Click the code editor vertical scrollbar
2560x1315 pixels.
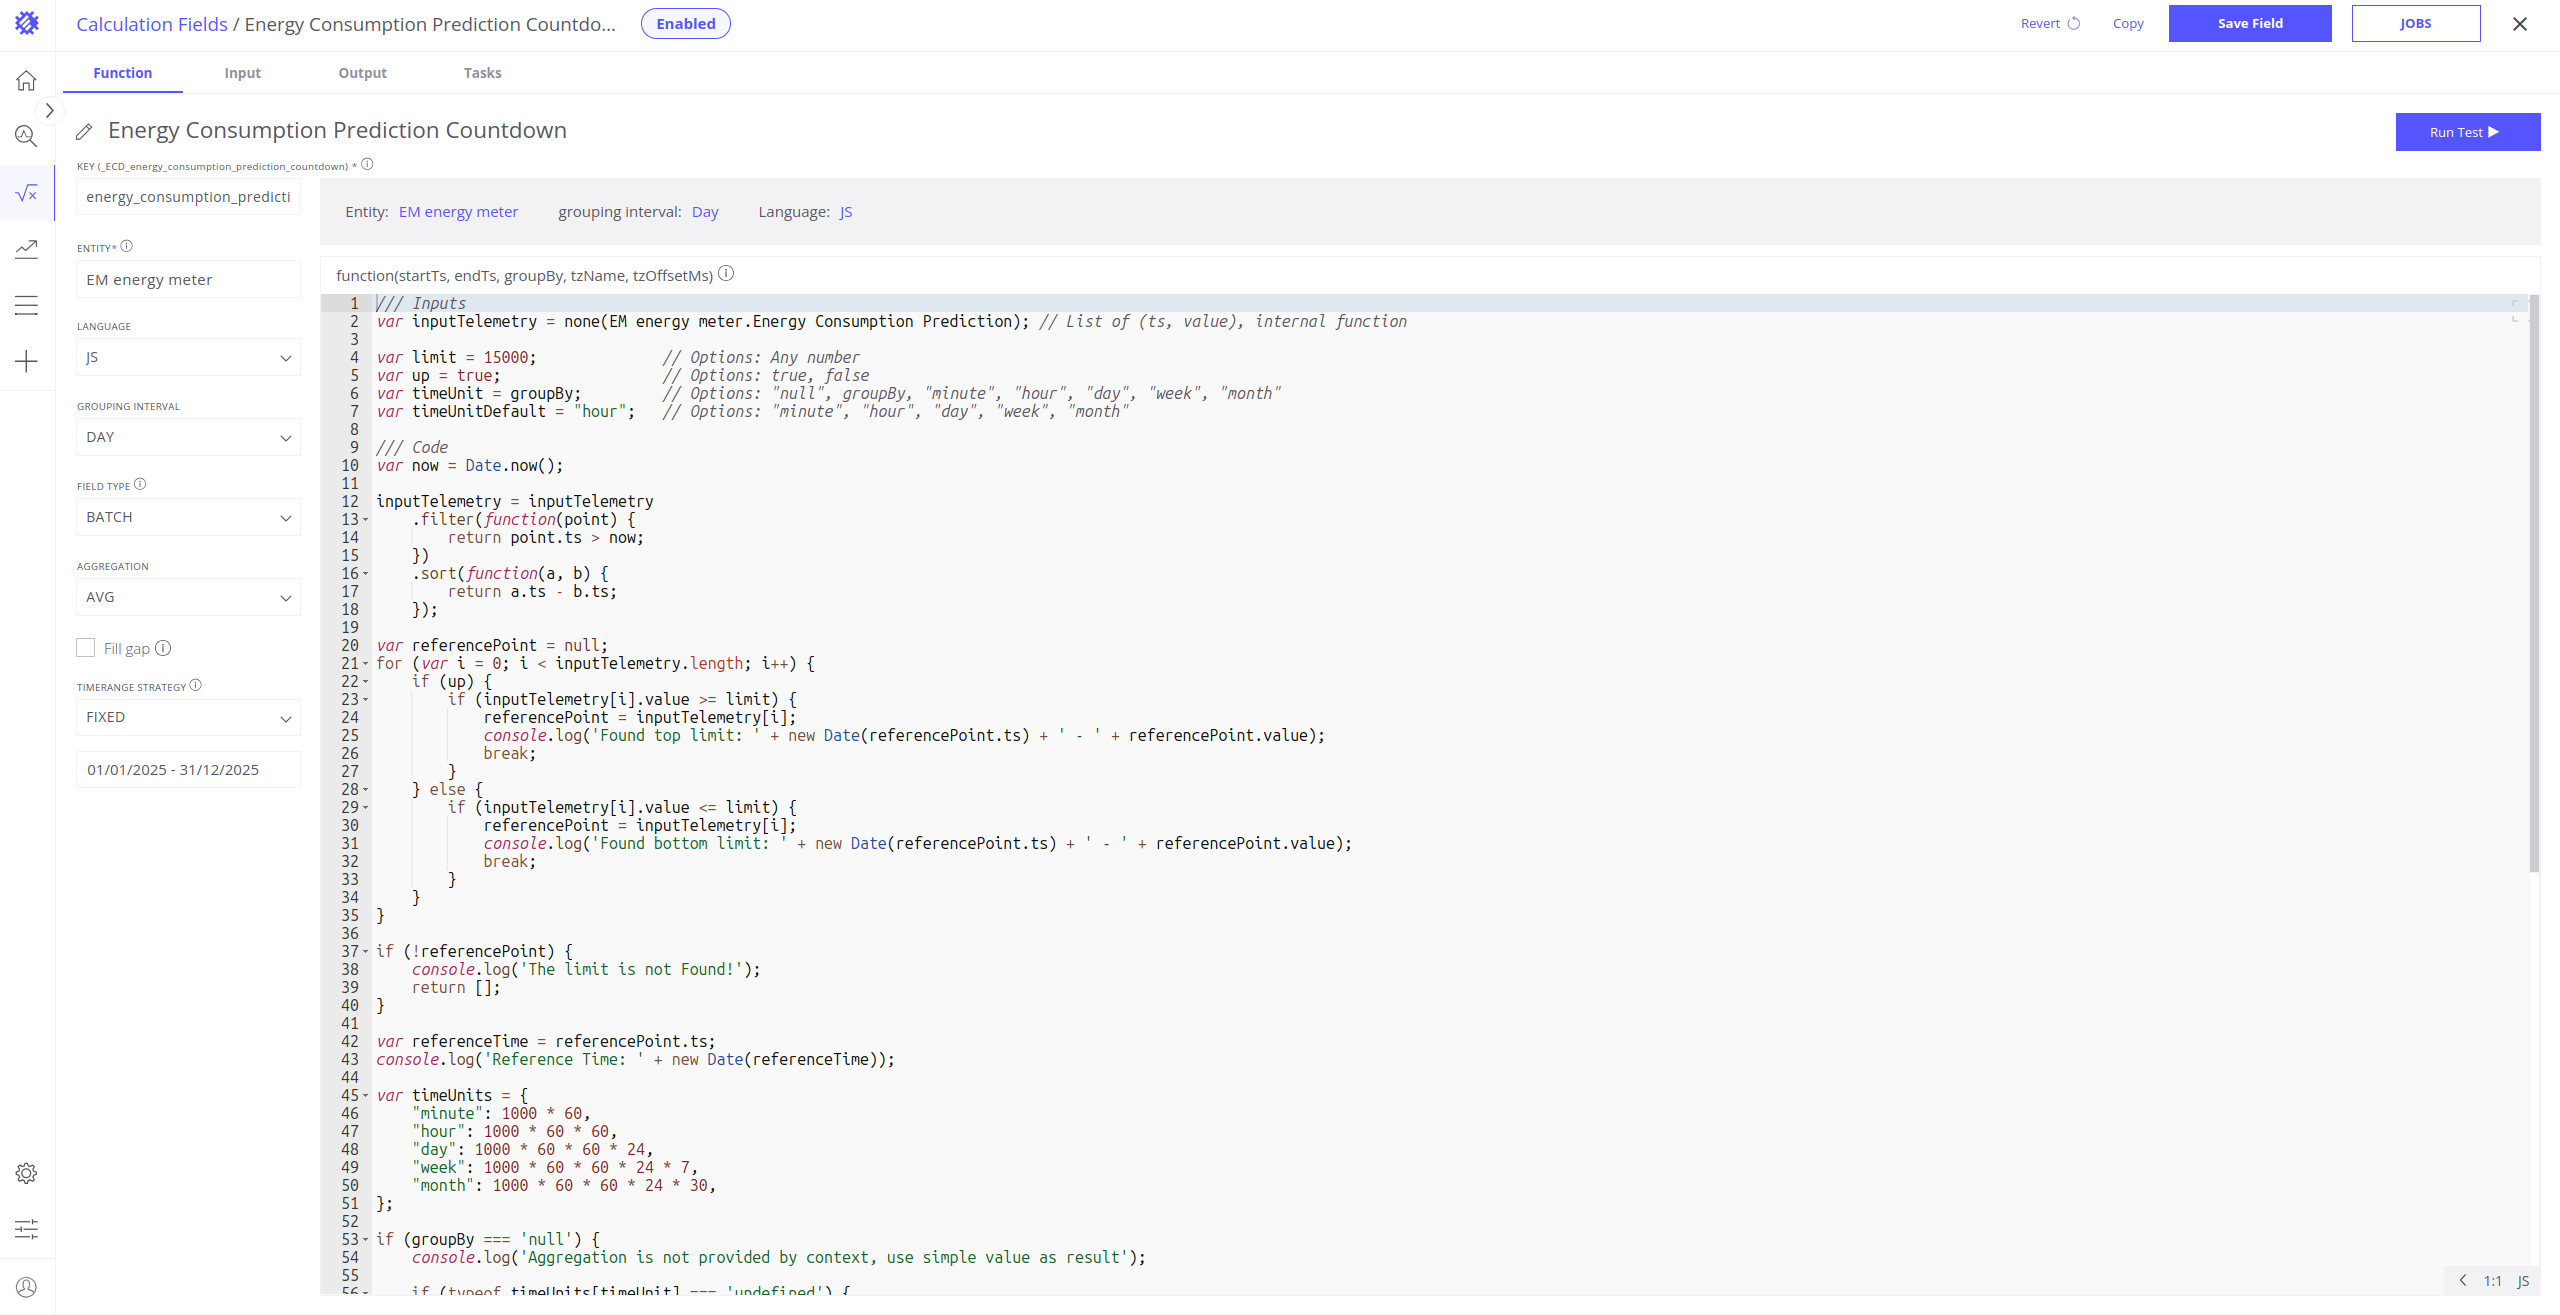pos(2533,580)
